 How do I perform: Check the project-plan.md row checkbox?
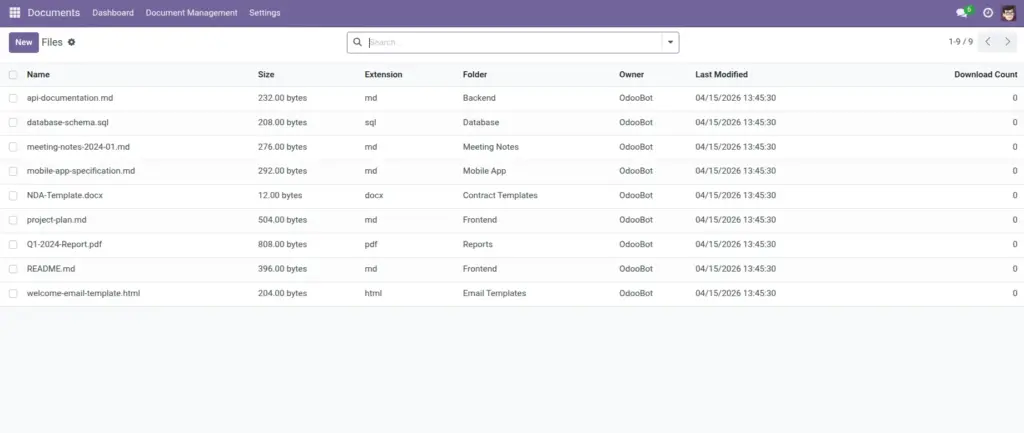coord(13,221)
